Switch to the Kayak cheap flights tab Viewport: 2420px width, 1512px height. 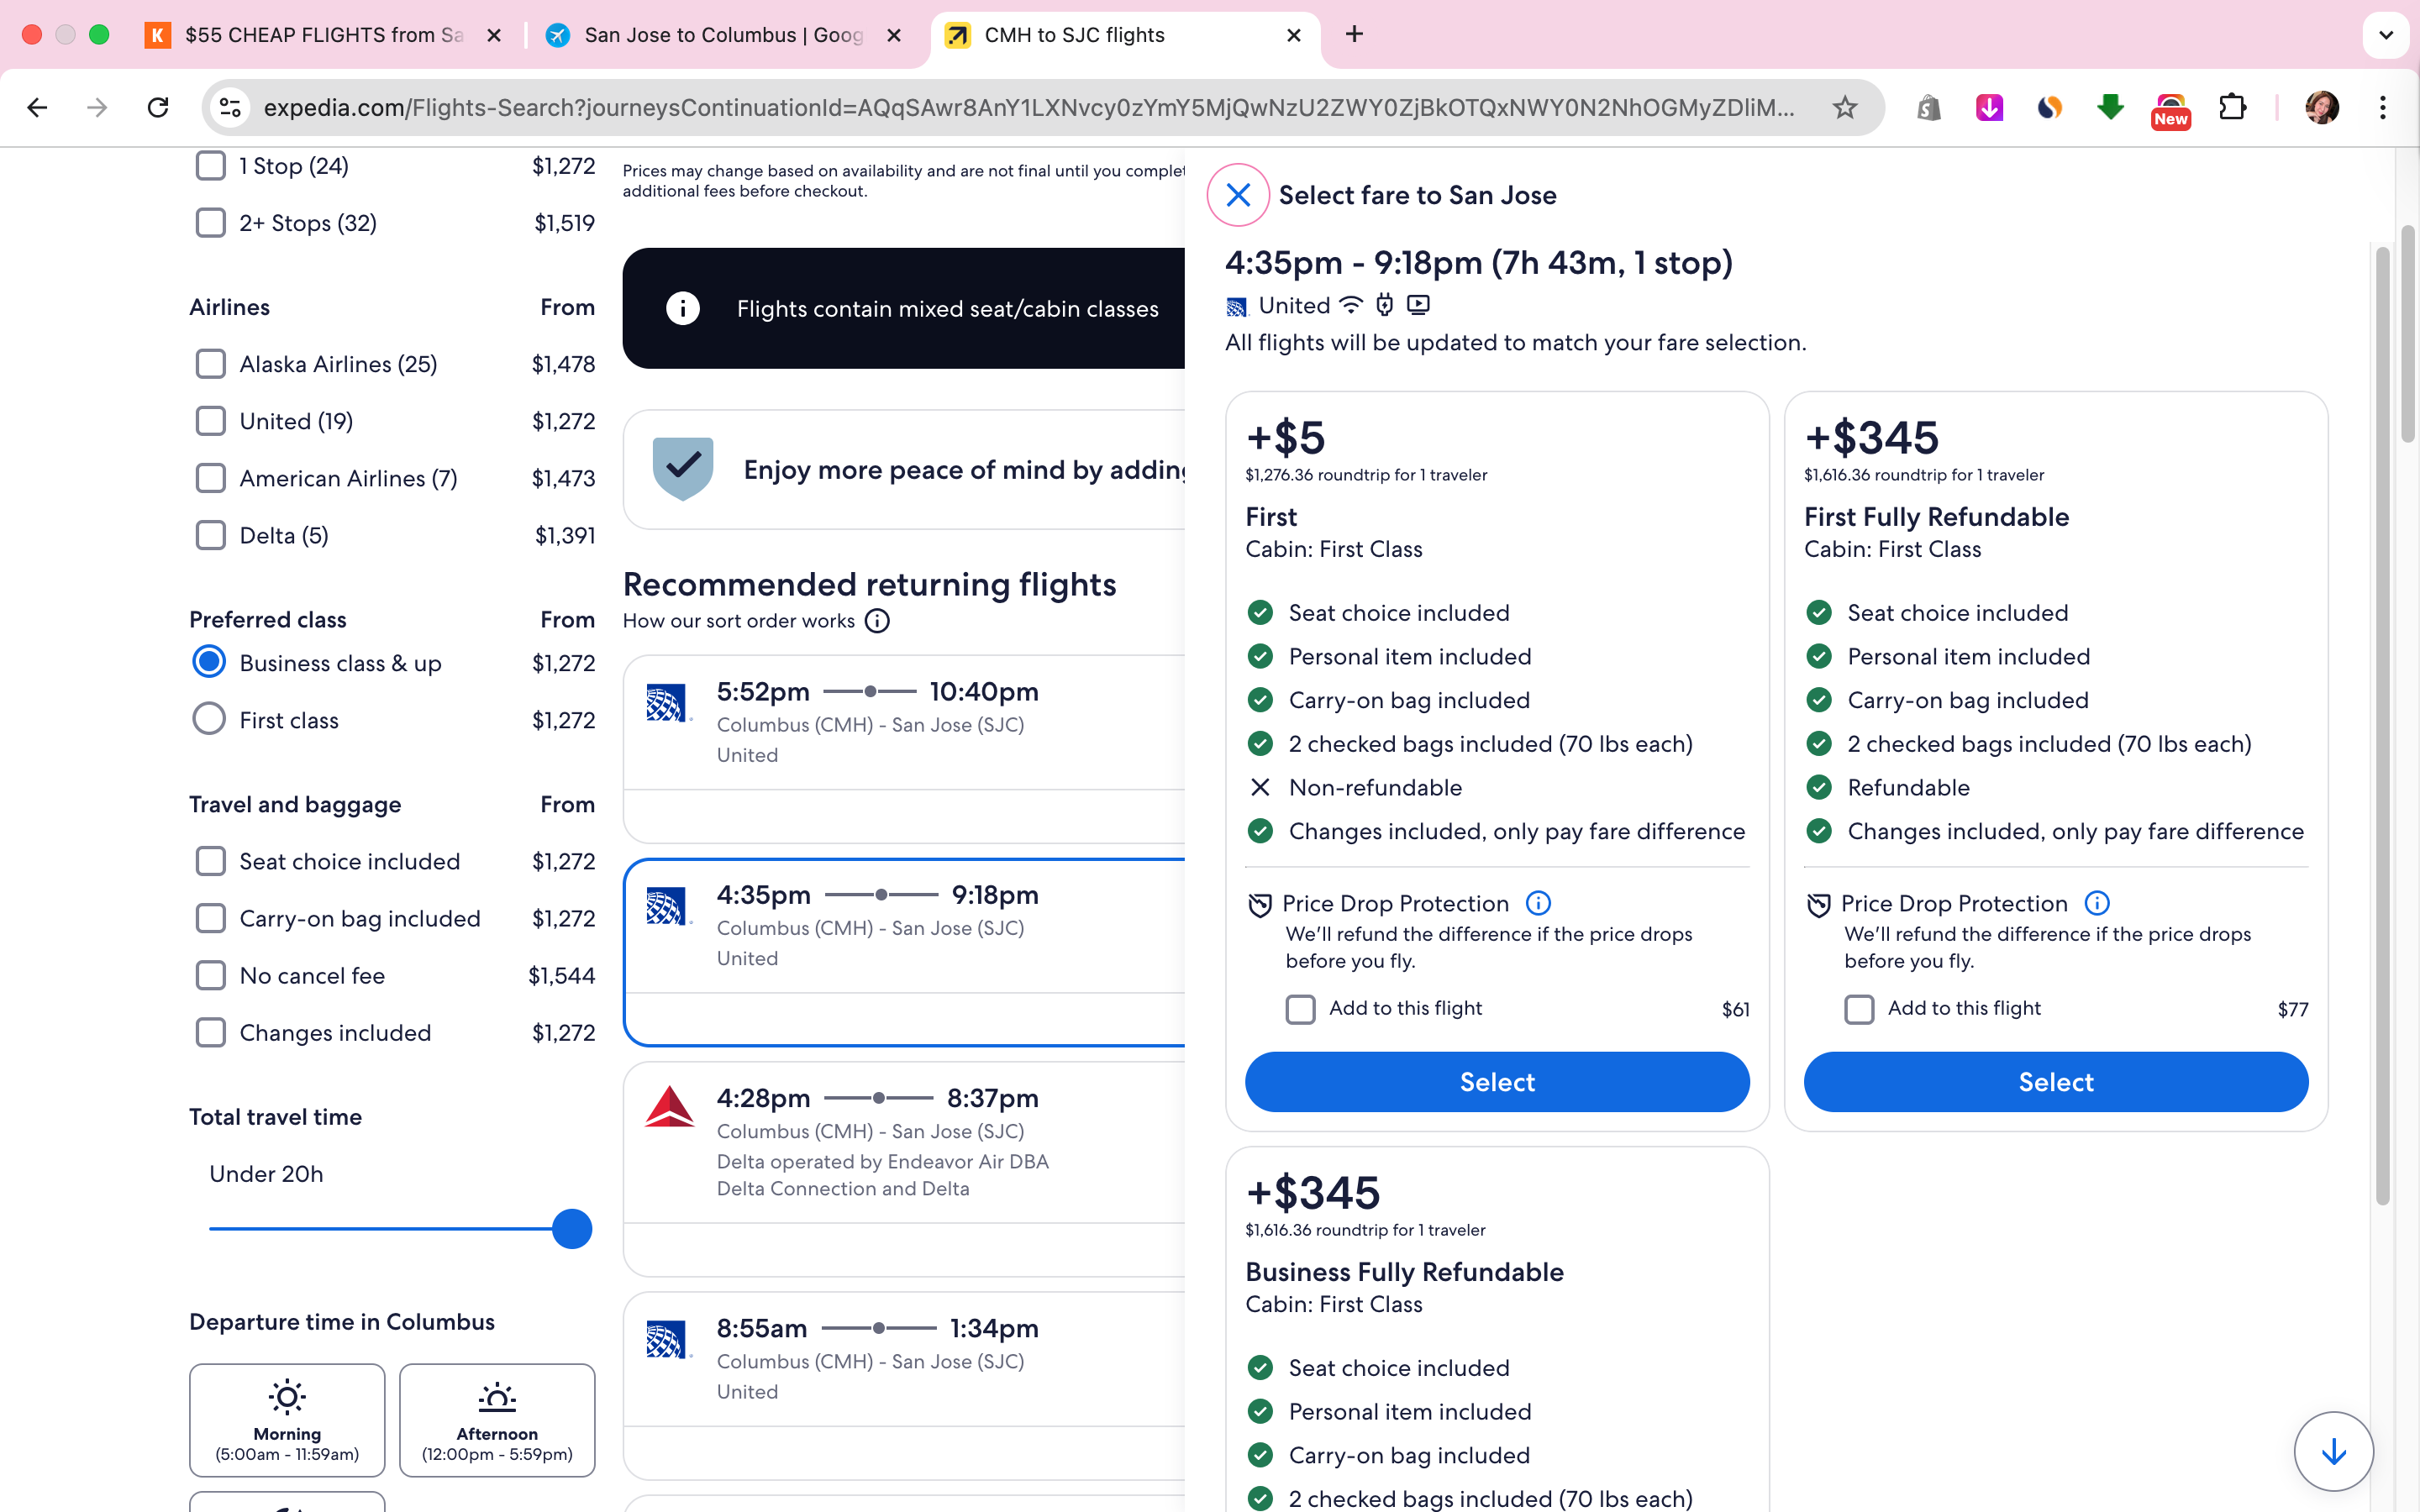(322, 35)
